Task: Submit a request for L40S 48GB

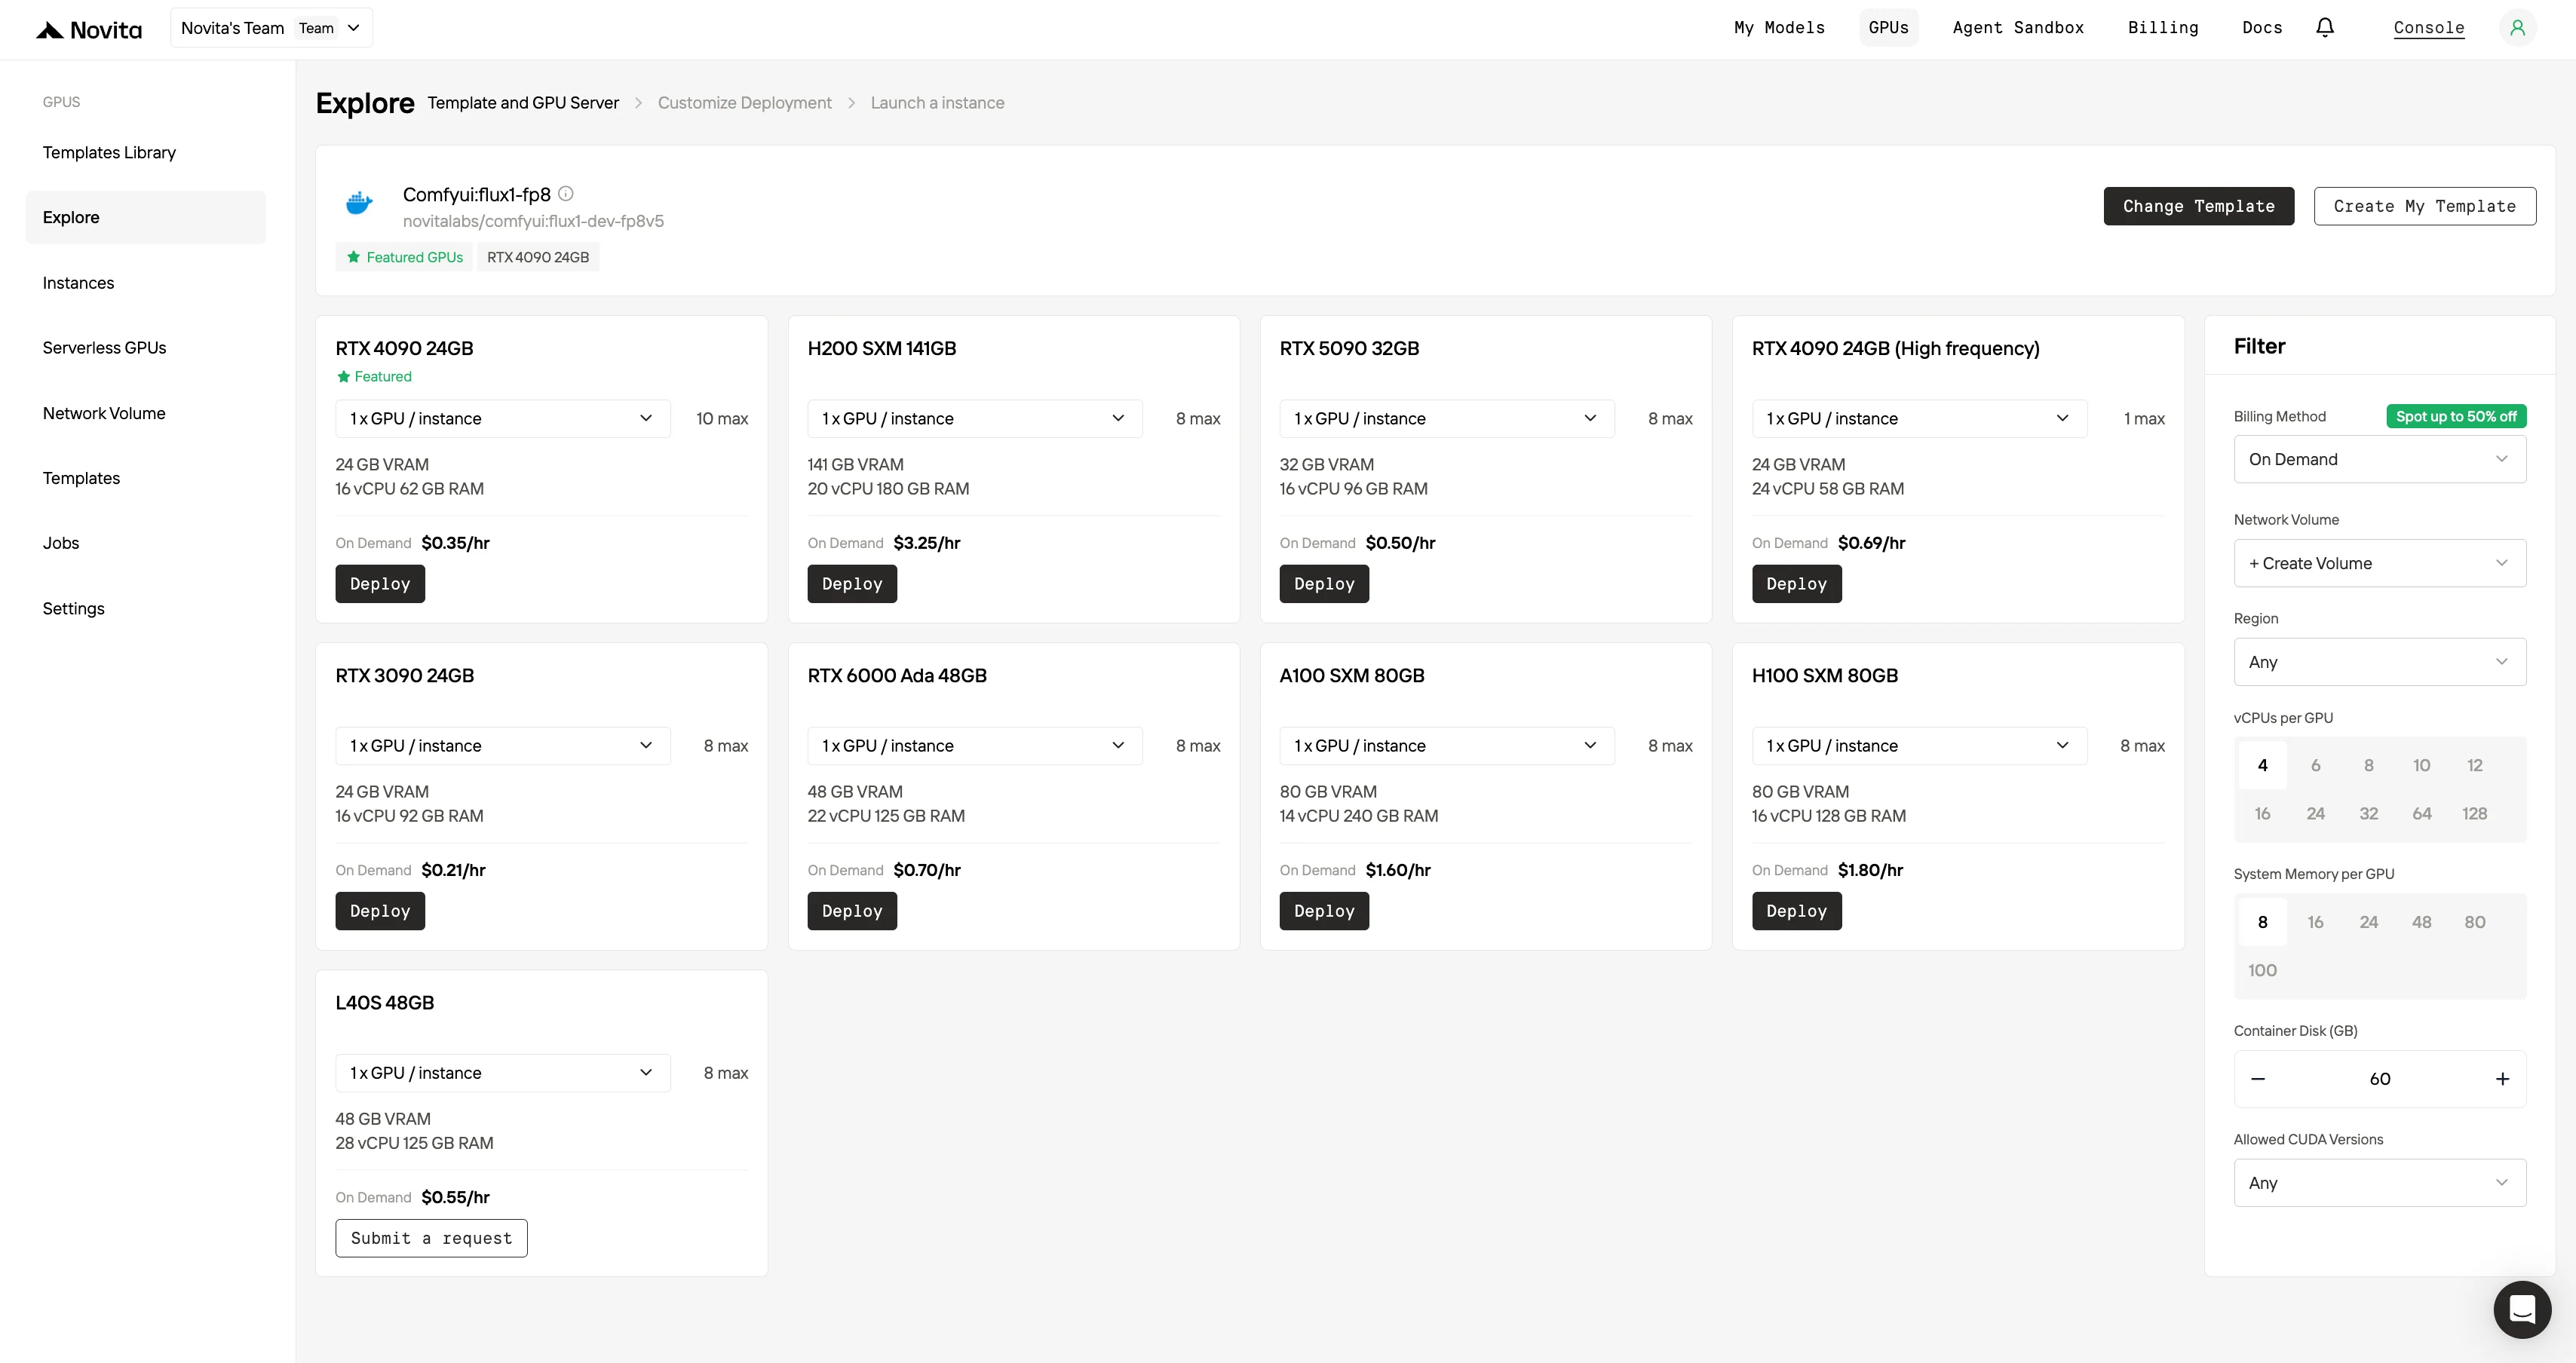Action: 431,1238
